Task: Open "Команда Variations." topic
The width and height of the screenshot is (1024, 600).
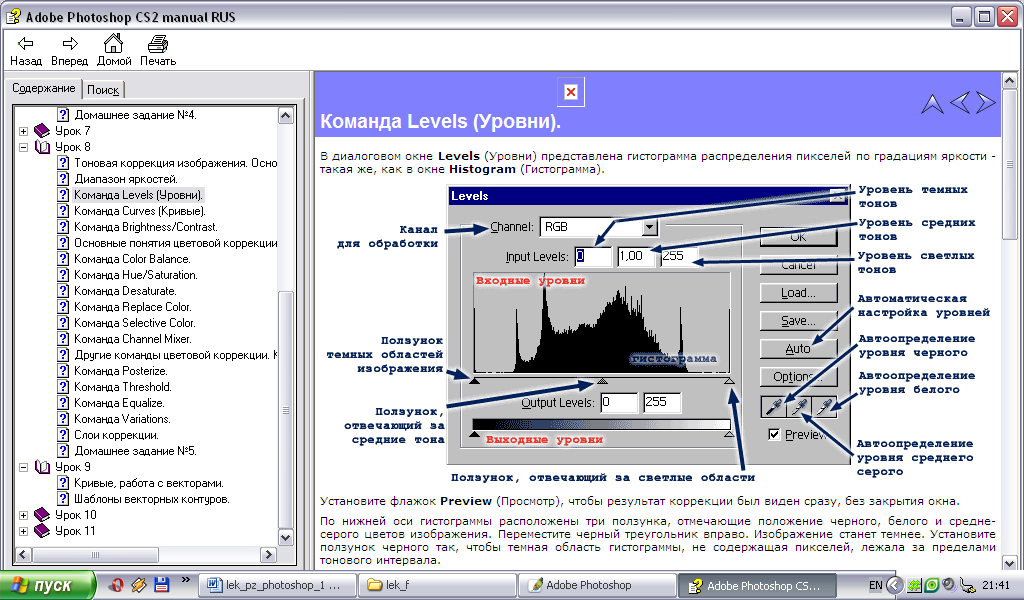Action: pyautogui.click(x=122, y=419)
